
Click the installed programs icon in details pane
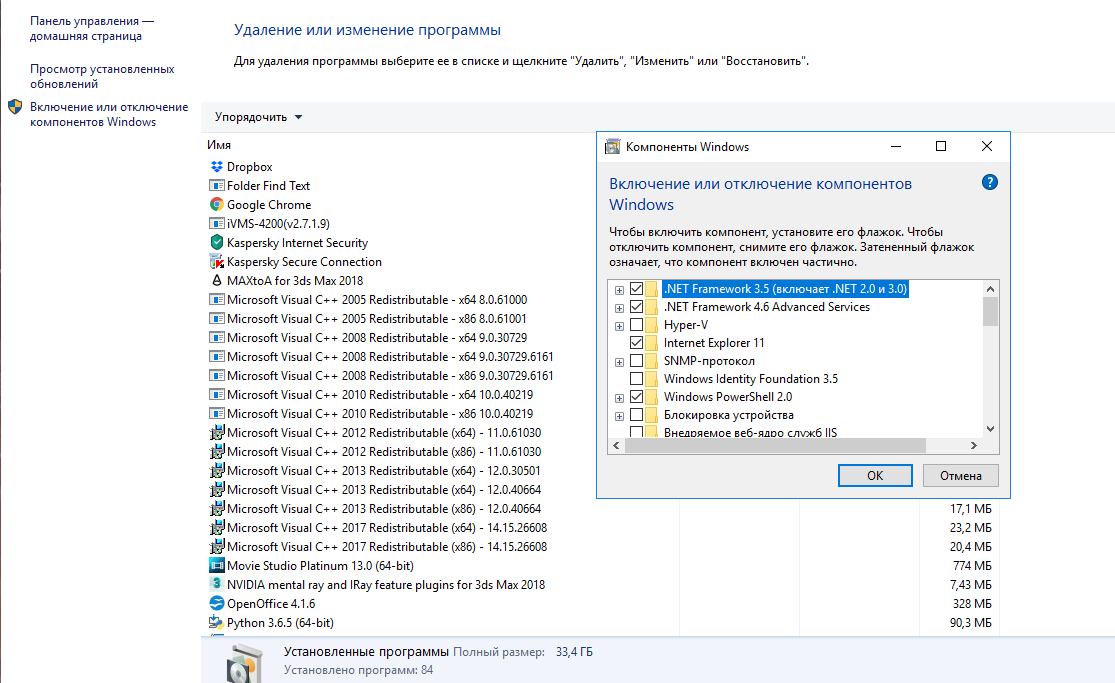coord(244,663)
